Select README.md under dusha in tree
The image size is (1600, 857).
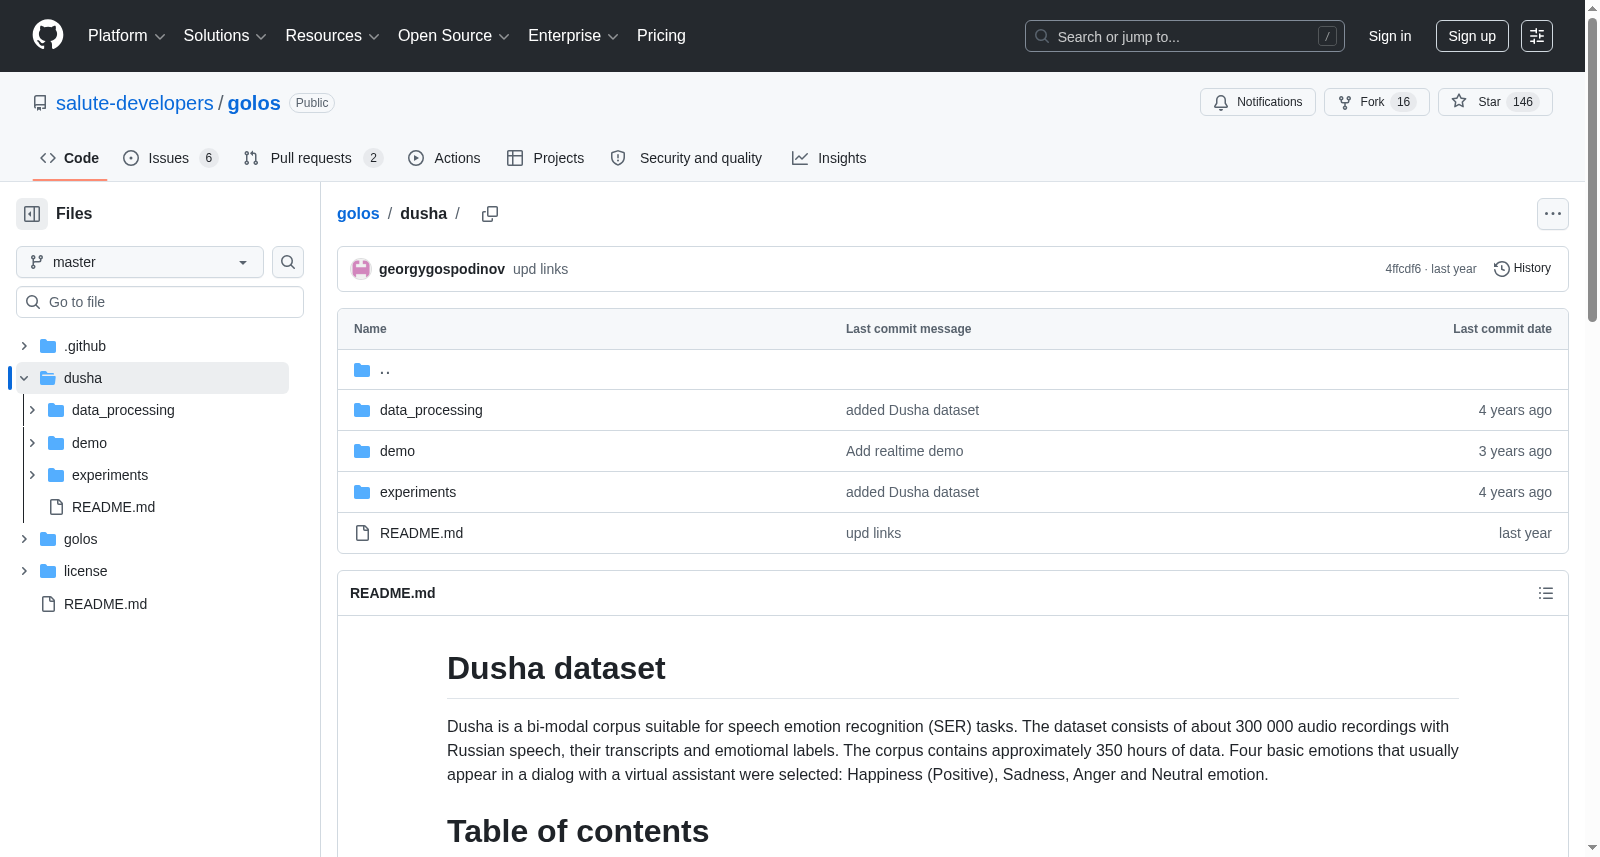tap(113, 507)
